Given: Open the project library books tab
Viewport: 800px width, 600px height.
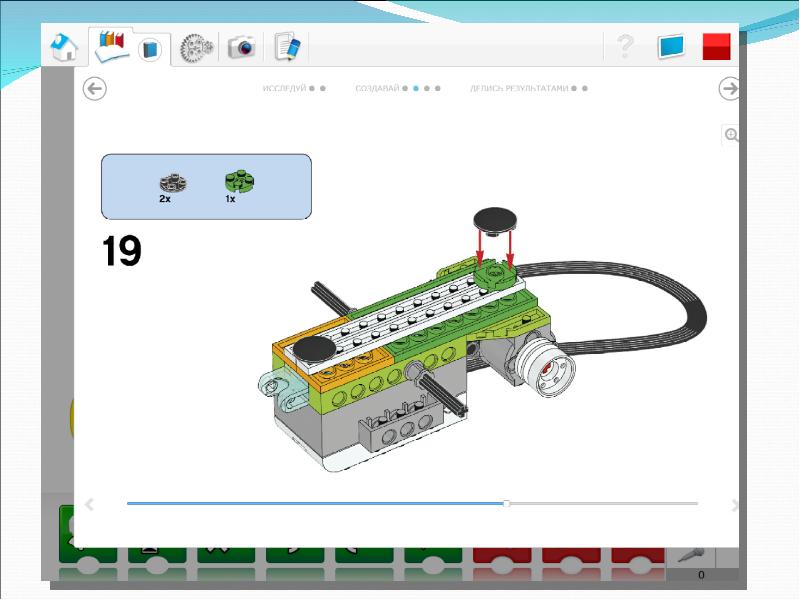Looking at the screenshot, I should tap(112, 46).
